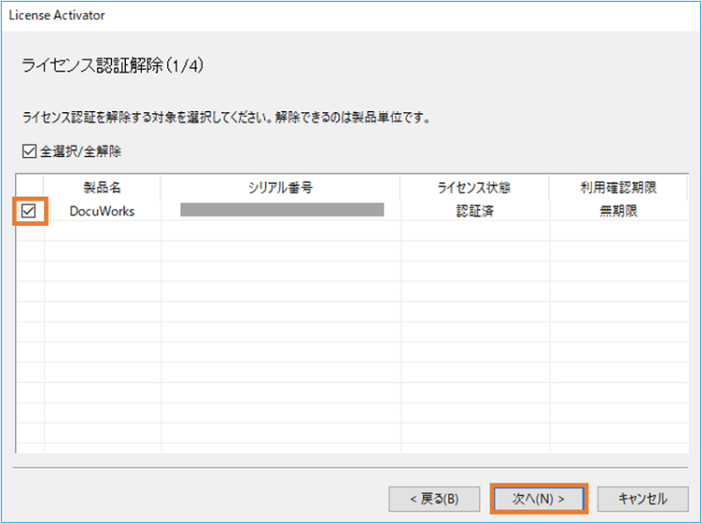Click the ライセンス状態 column header

tap(474, 188)
